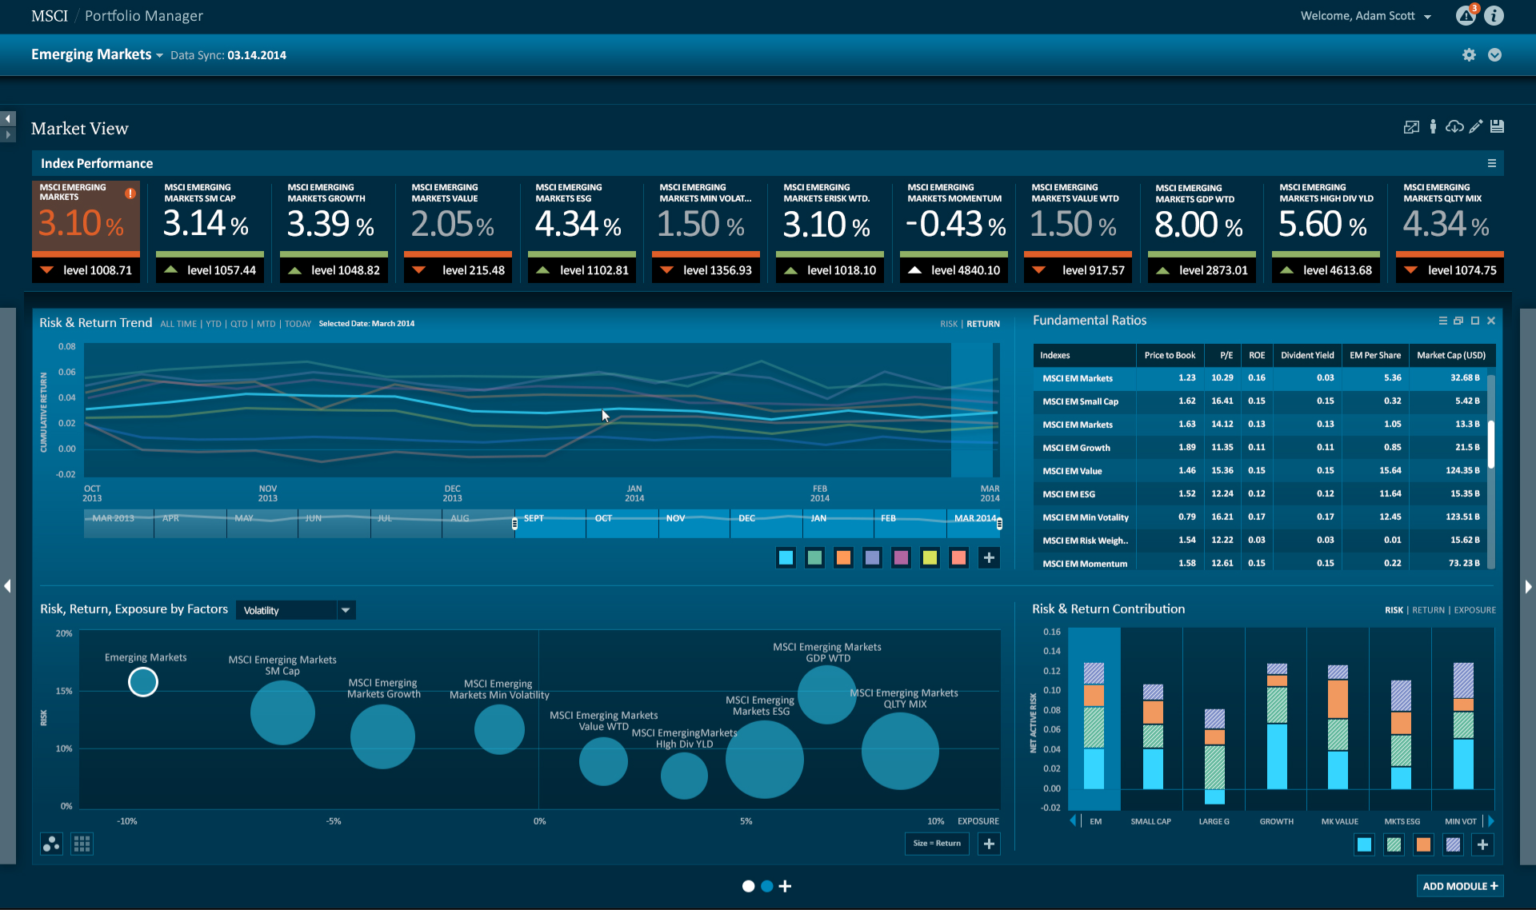Image resolution: width=1536 pixels, height=910 pixels.
Task: Toggle cyan series in contribution chart legend
Action: (1365, 845)
